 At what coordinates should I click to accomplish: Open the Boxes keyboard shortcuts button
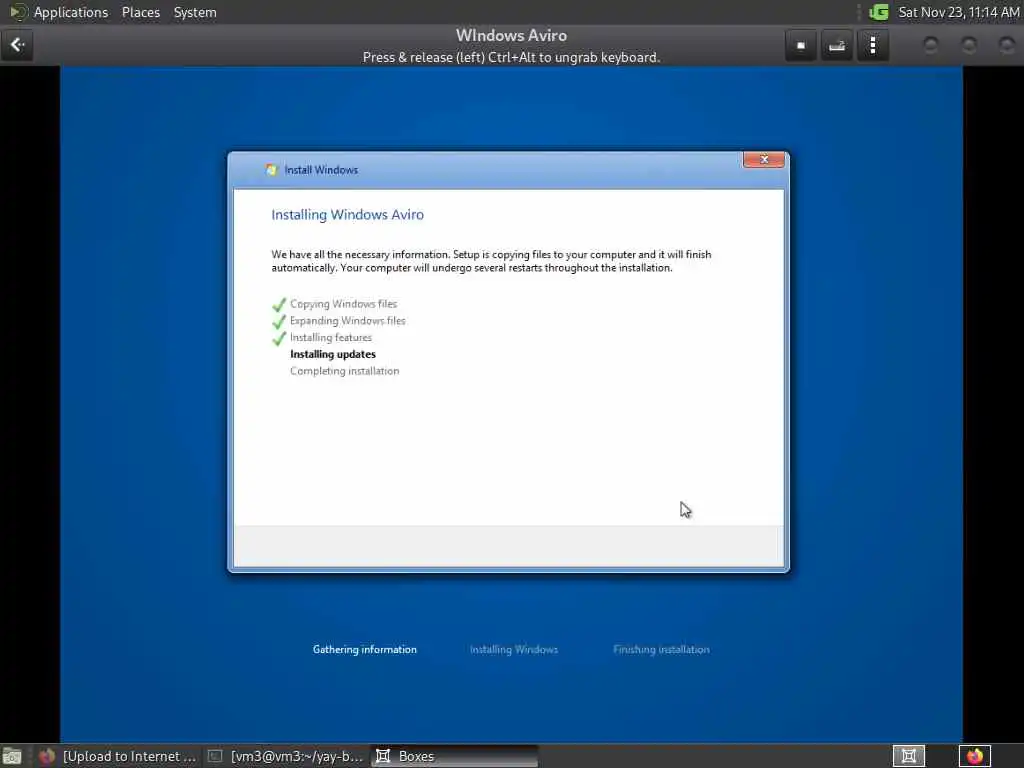pyautogui.click(x=837, y=46)
